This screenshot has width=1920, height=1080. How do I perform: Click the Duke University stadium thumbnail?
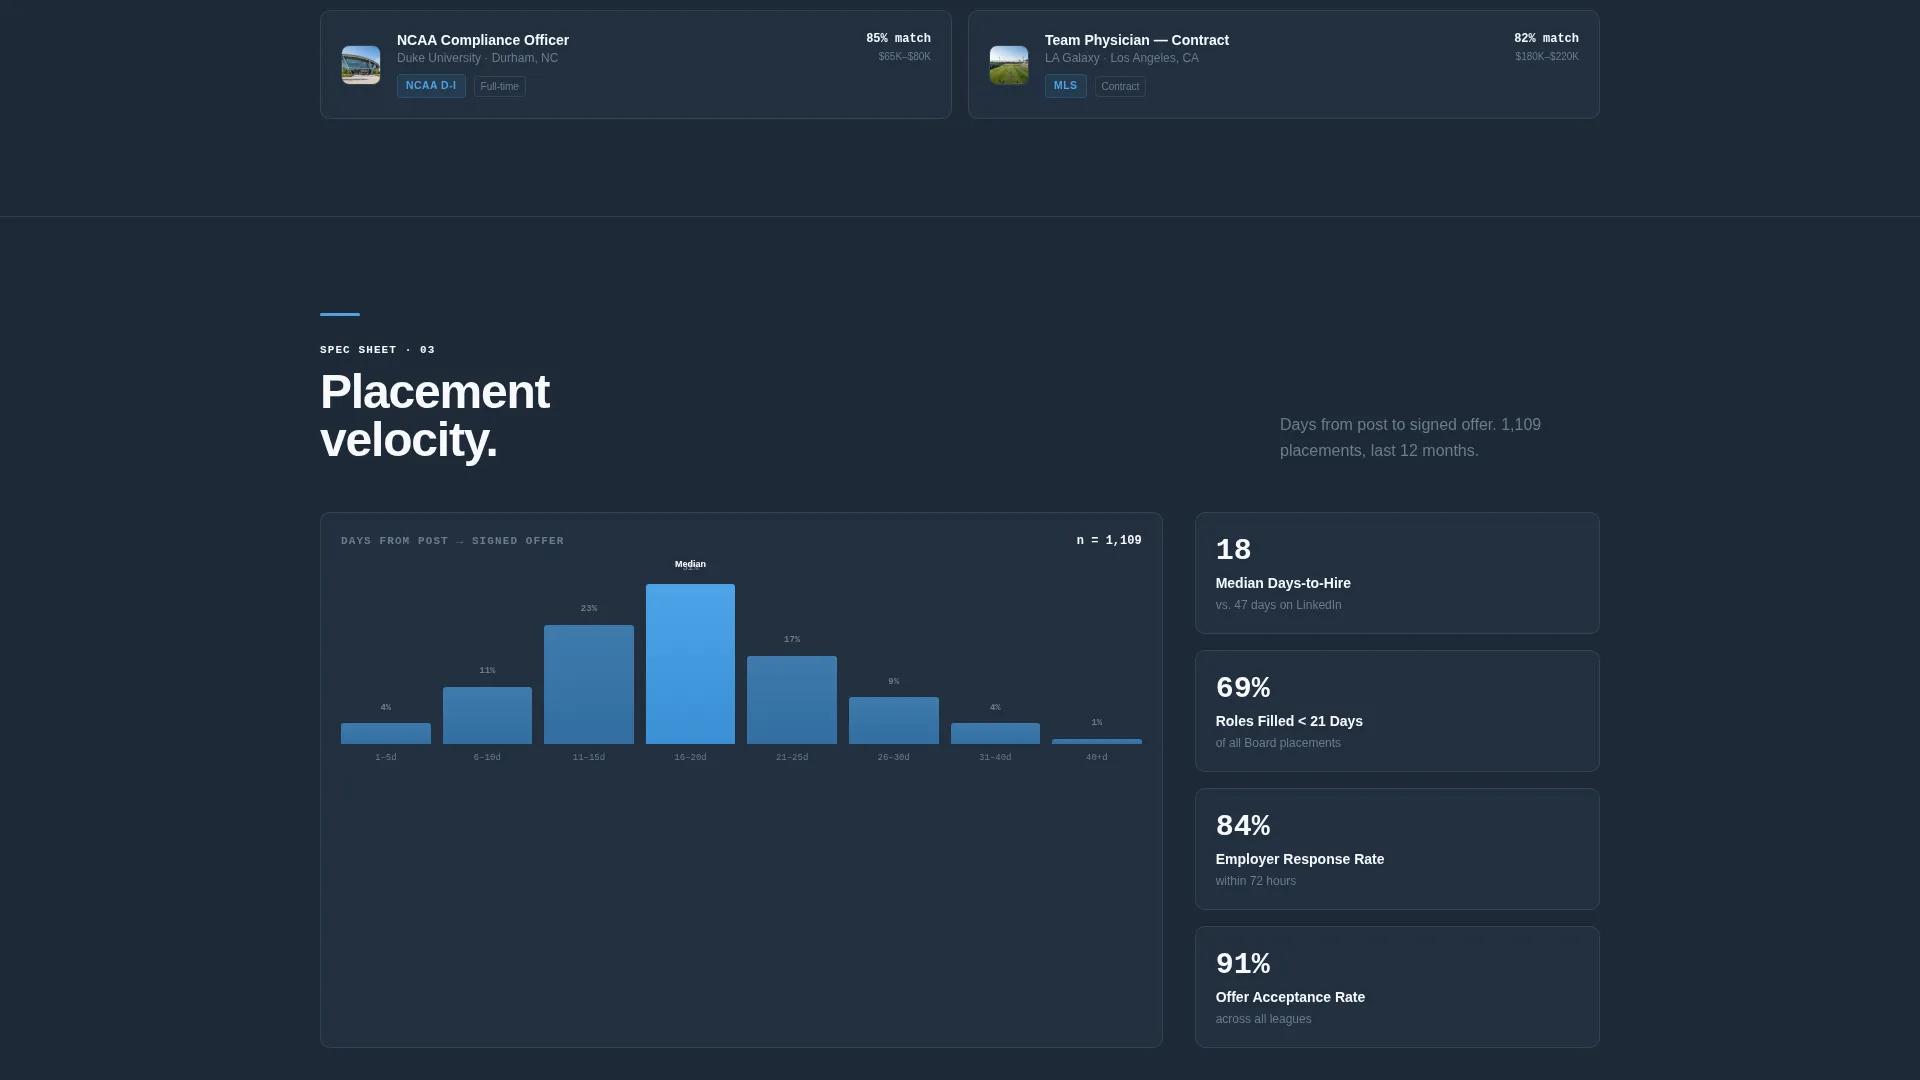tap(361, 65)
